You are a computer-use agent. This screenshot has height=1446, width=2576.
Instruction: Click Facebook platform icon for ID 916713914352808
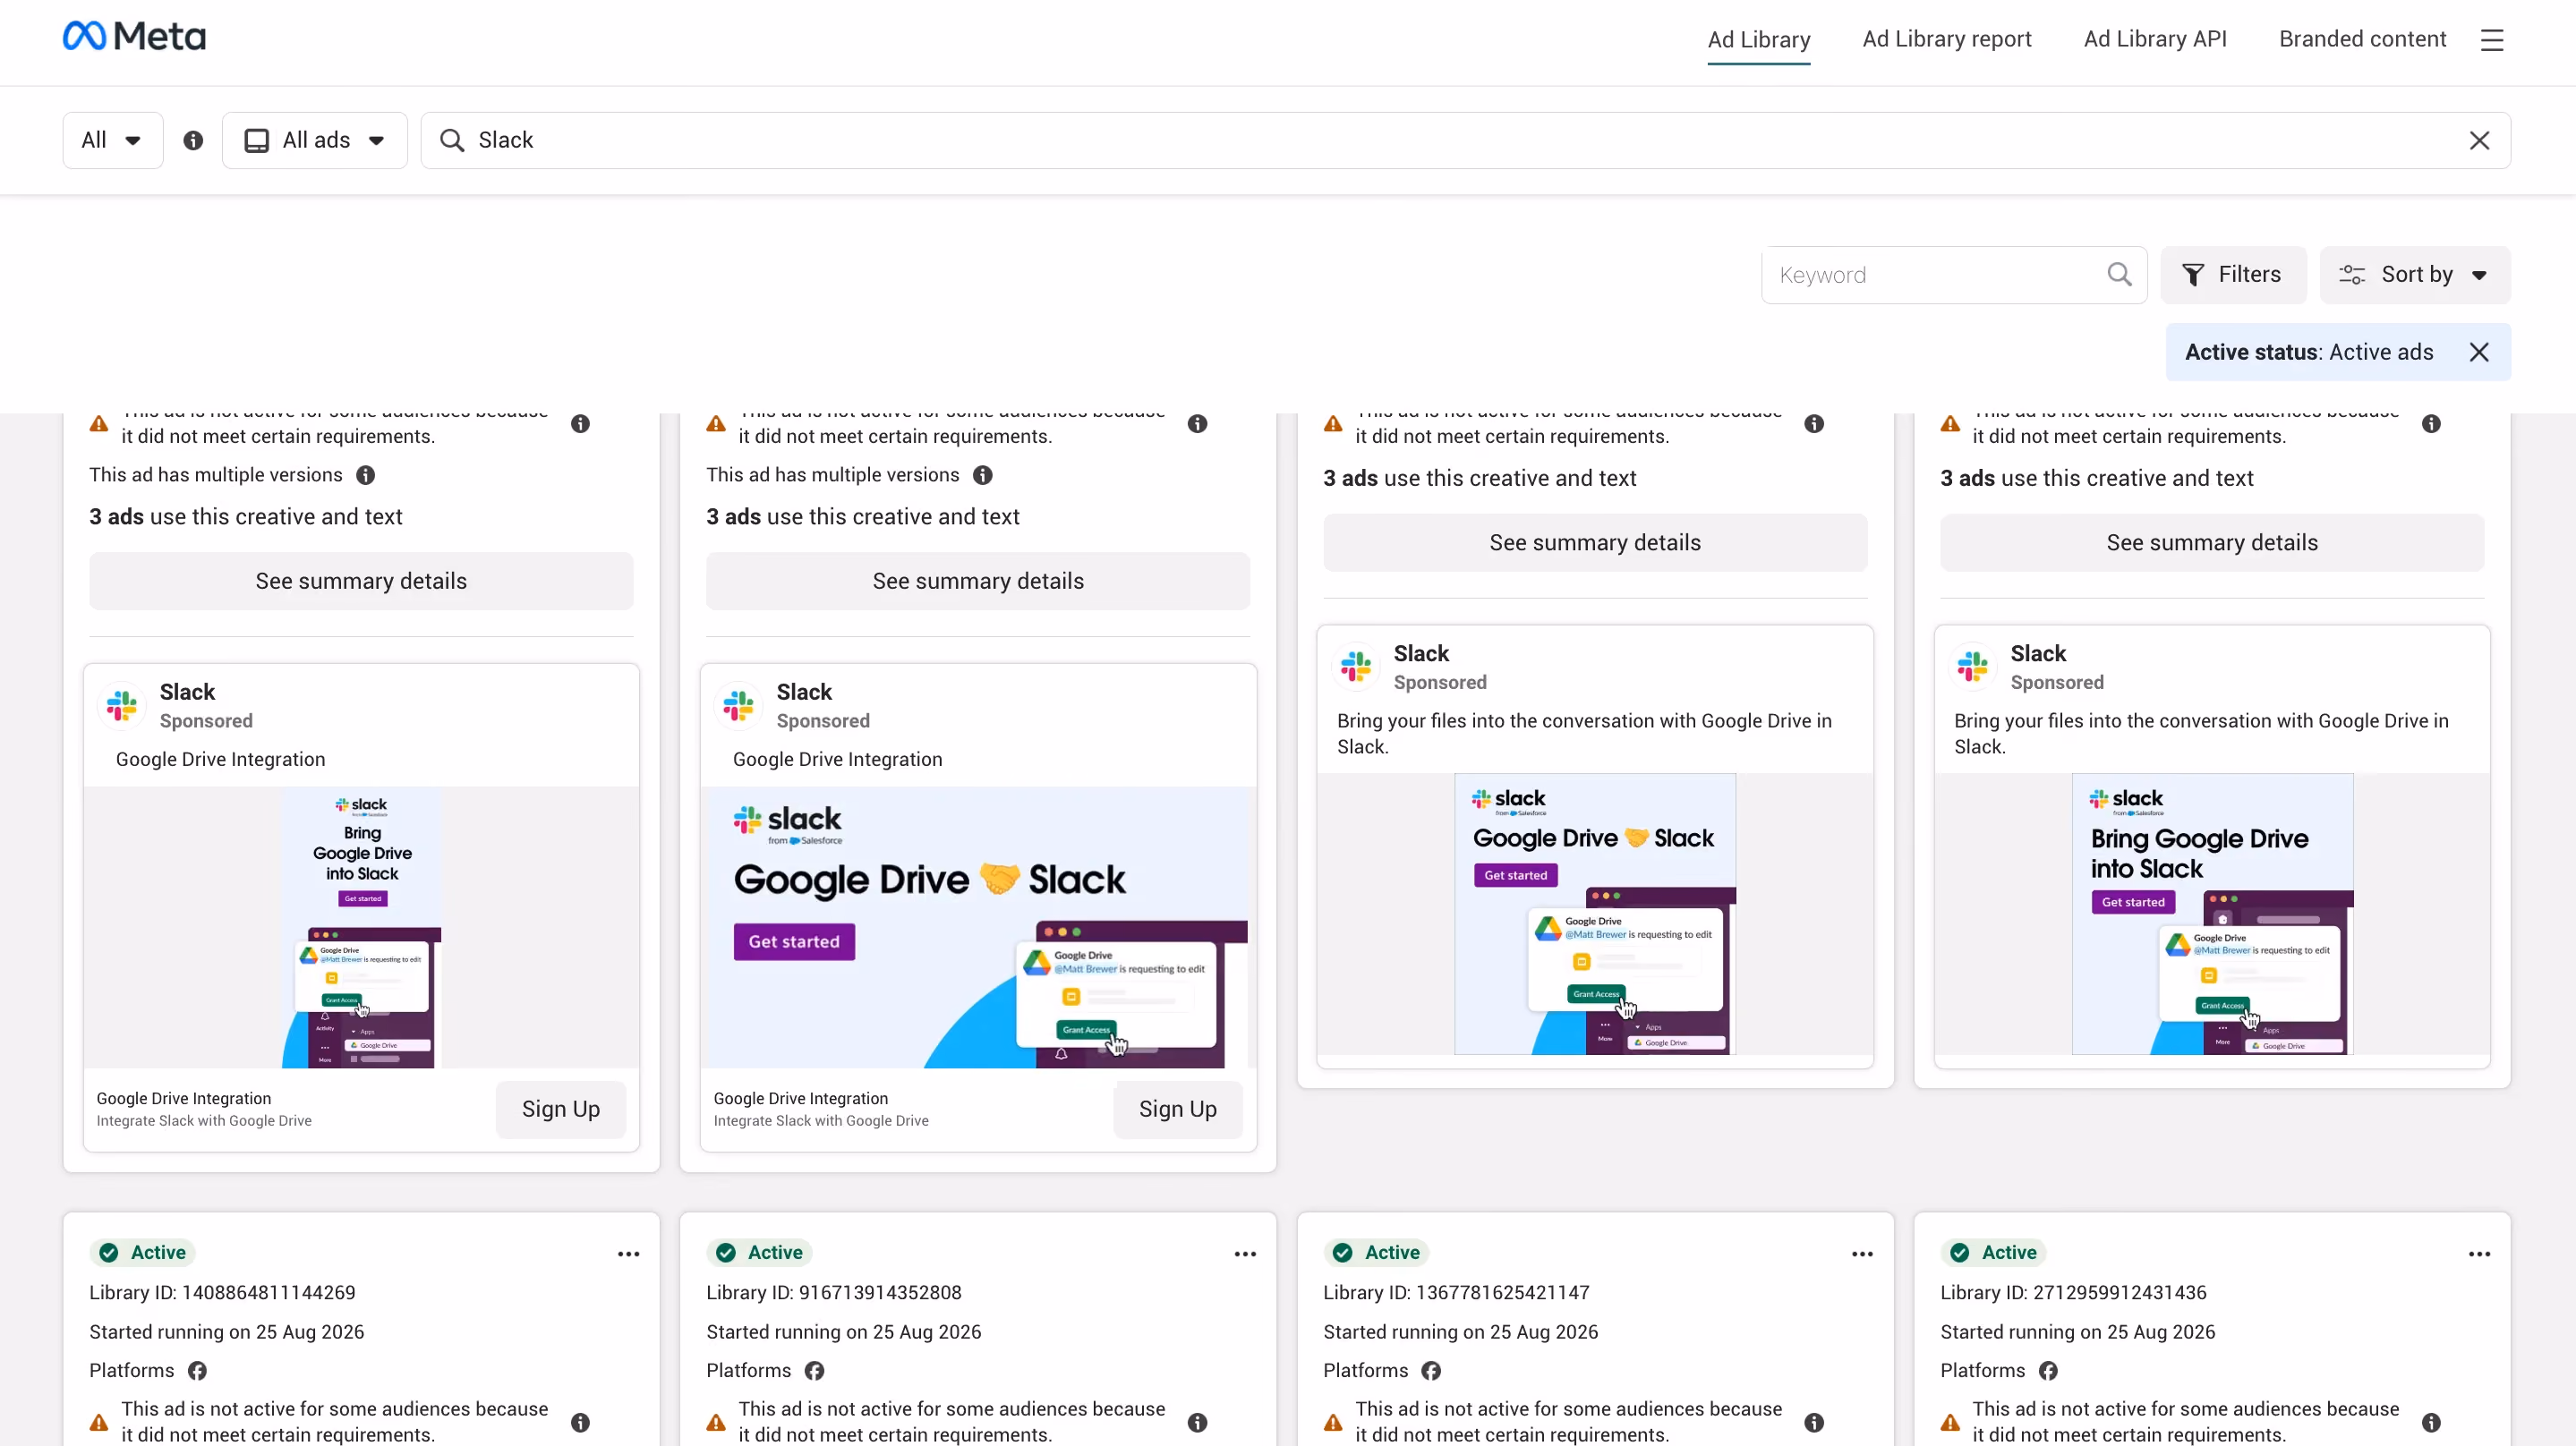(815, 1371)
